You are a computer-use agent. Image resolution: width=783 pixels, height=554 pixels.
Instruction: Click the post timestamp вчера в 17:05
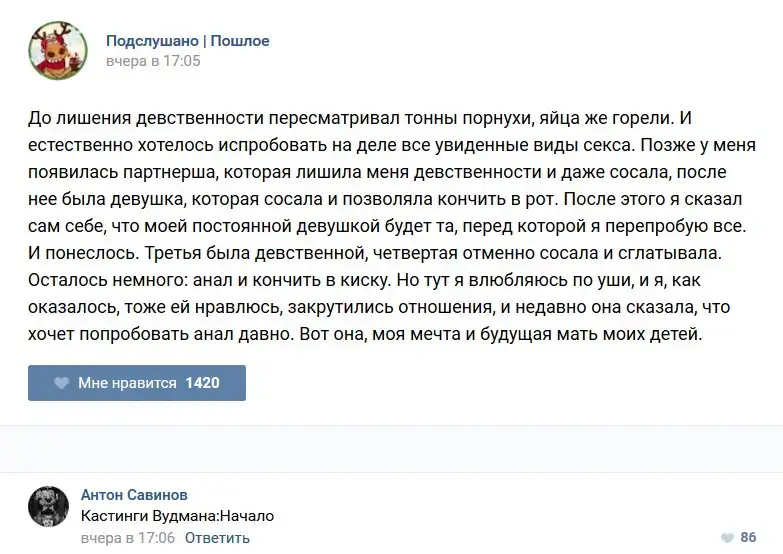point(153,61)
